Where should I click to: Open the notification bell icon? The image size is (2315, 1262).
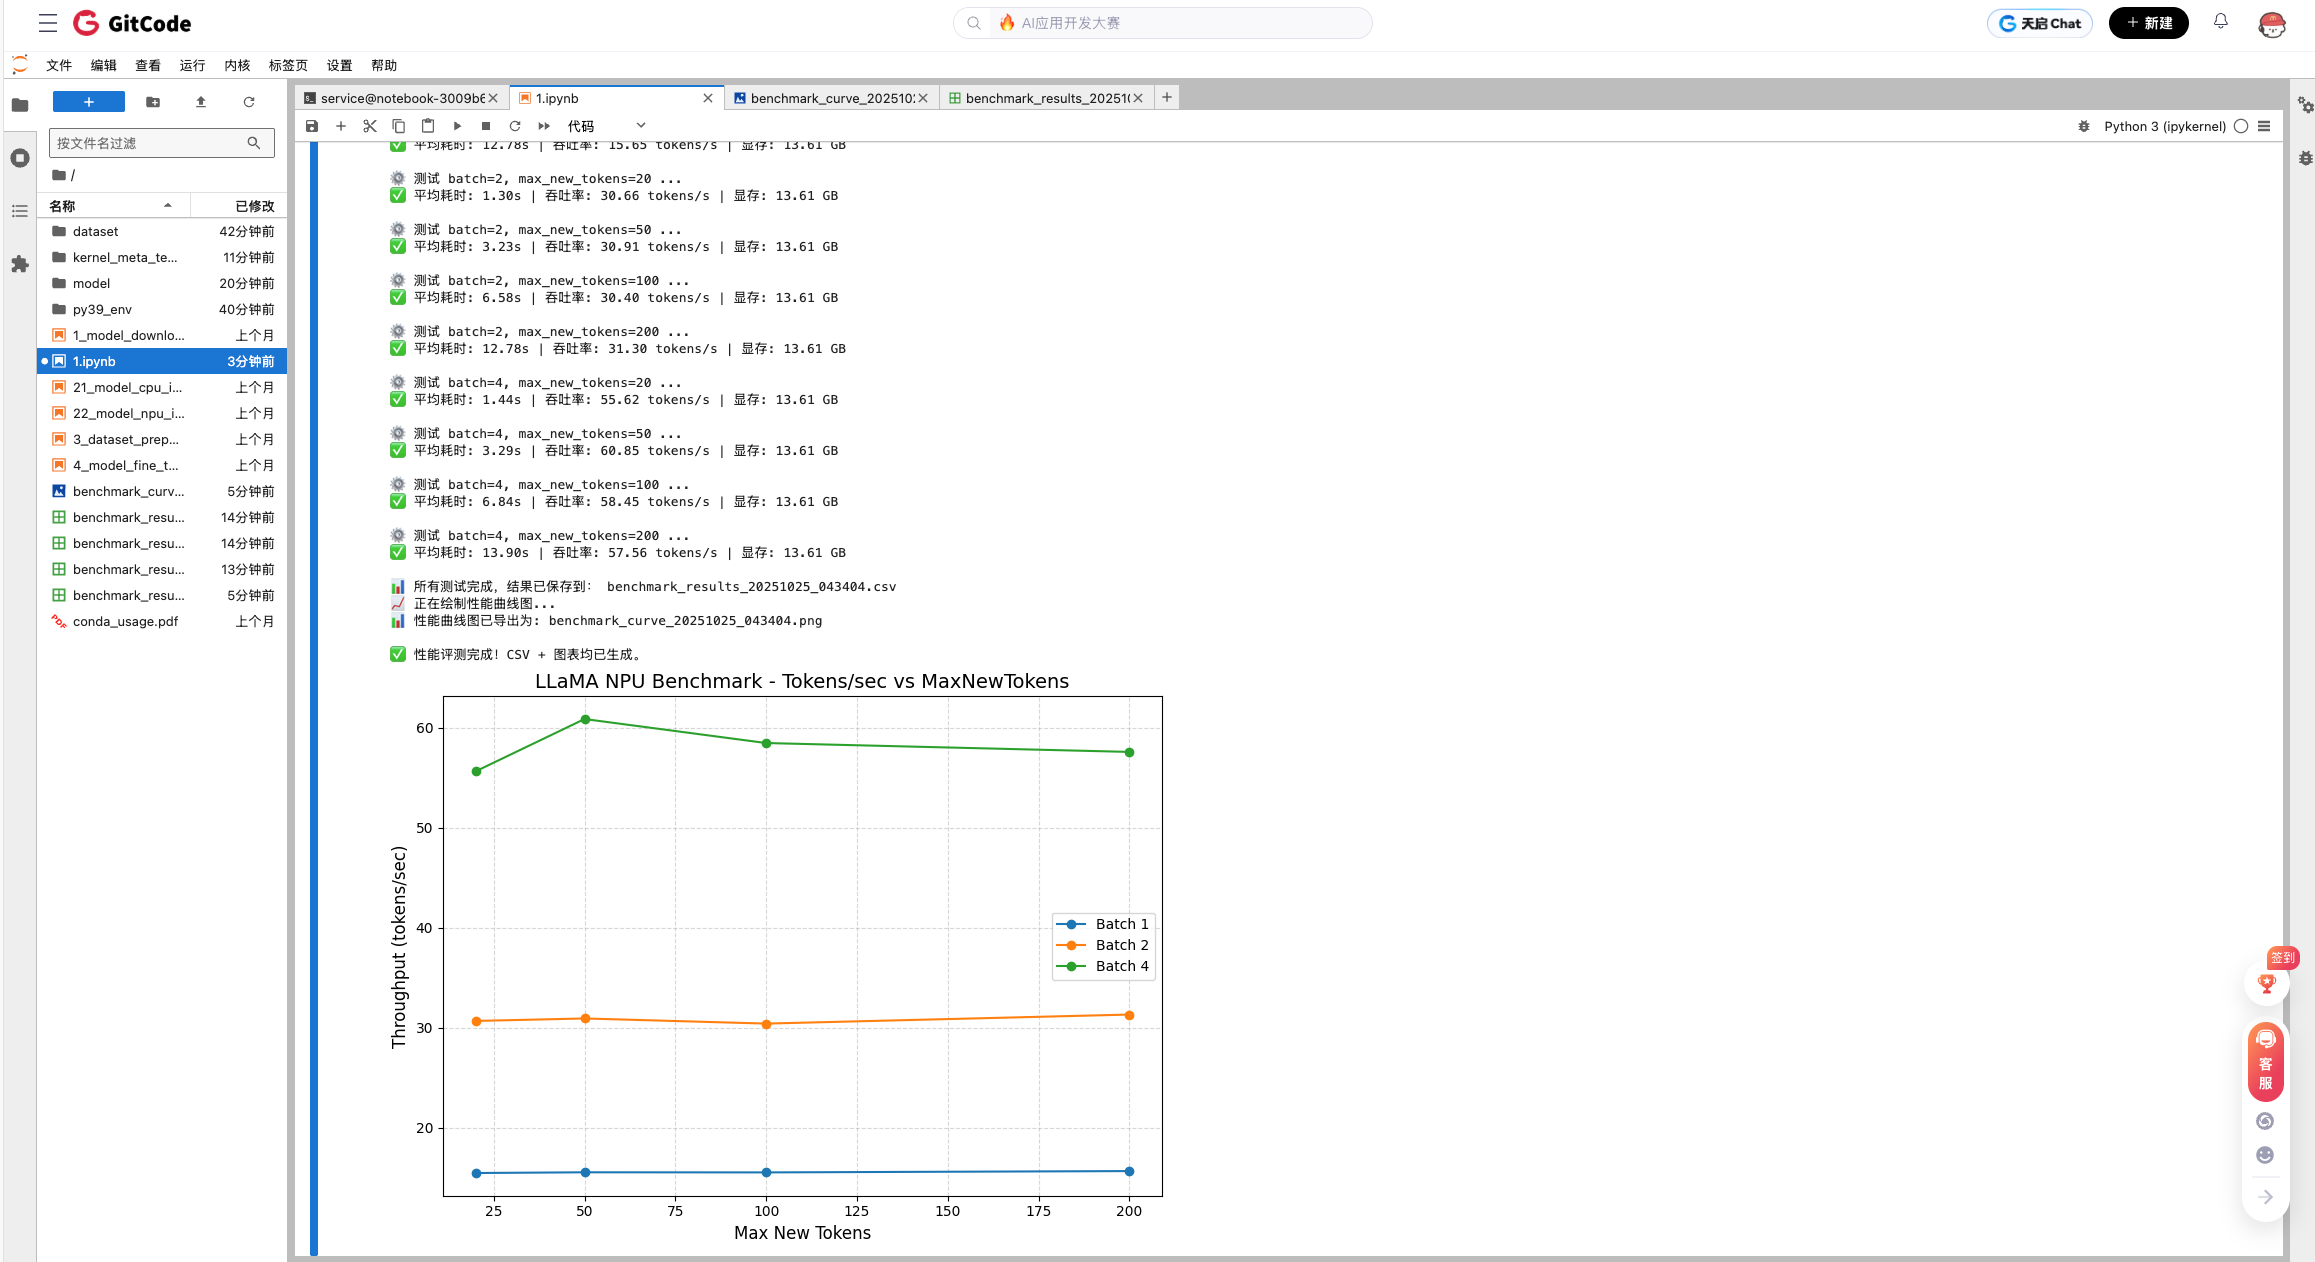coord(2220,22)
